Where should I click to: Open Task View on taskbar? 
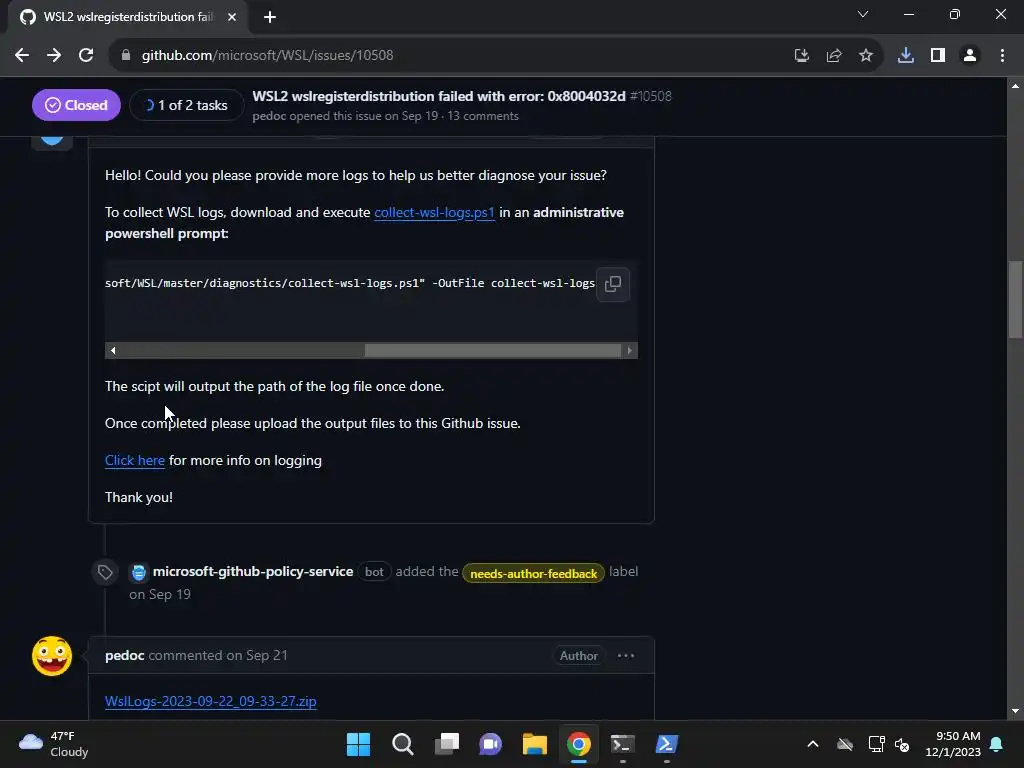[x=447, y=744]
